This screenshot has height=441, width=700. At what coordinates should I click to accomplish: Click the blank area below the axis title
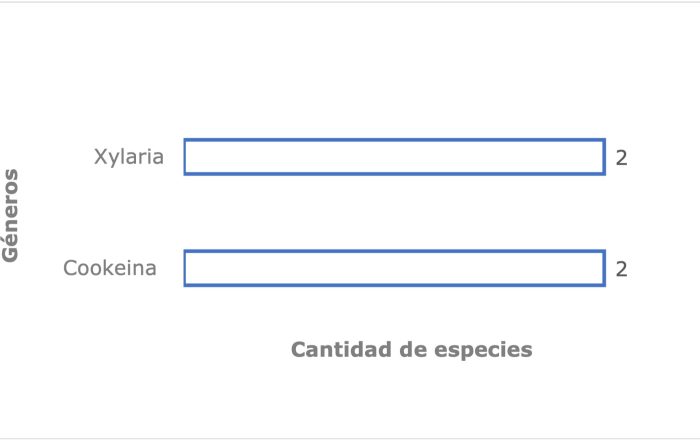412,399
